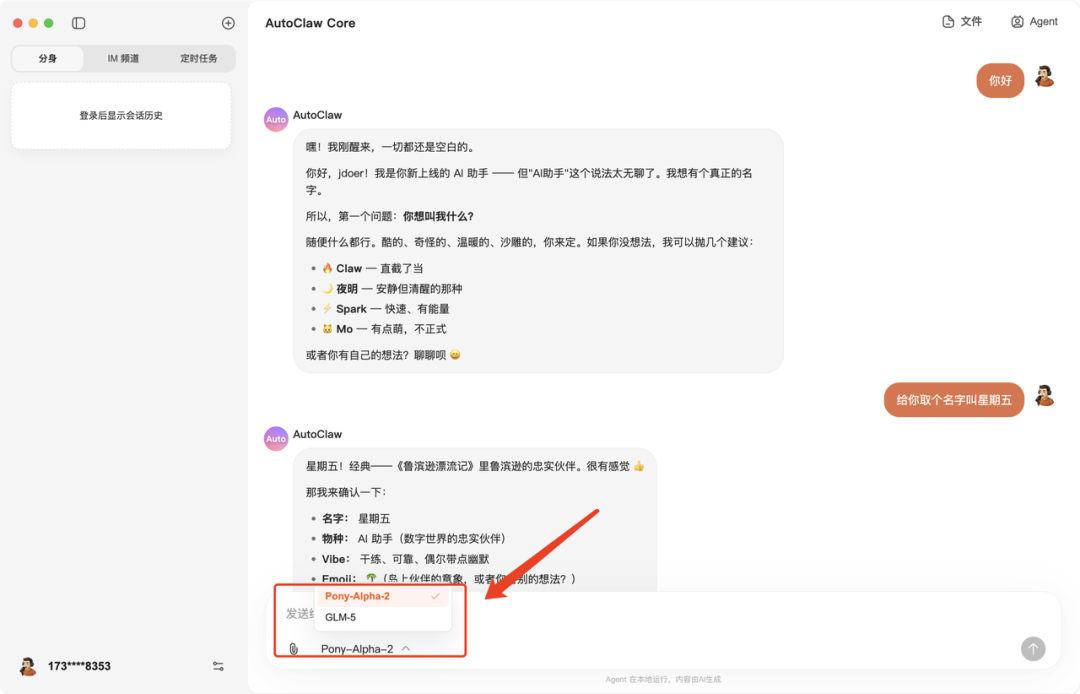
Task: Start a new conversation with the plus icon
Action: point(228,22)
